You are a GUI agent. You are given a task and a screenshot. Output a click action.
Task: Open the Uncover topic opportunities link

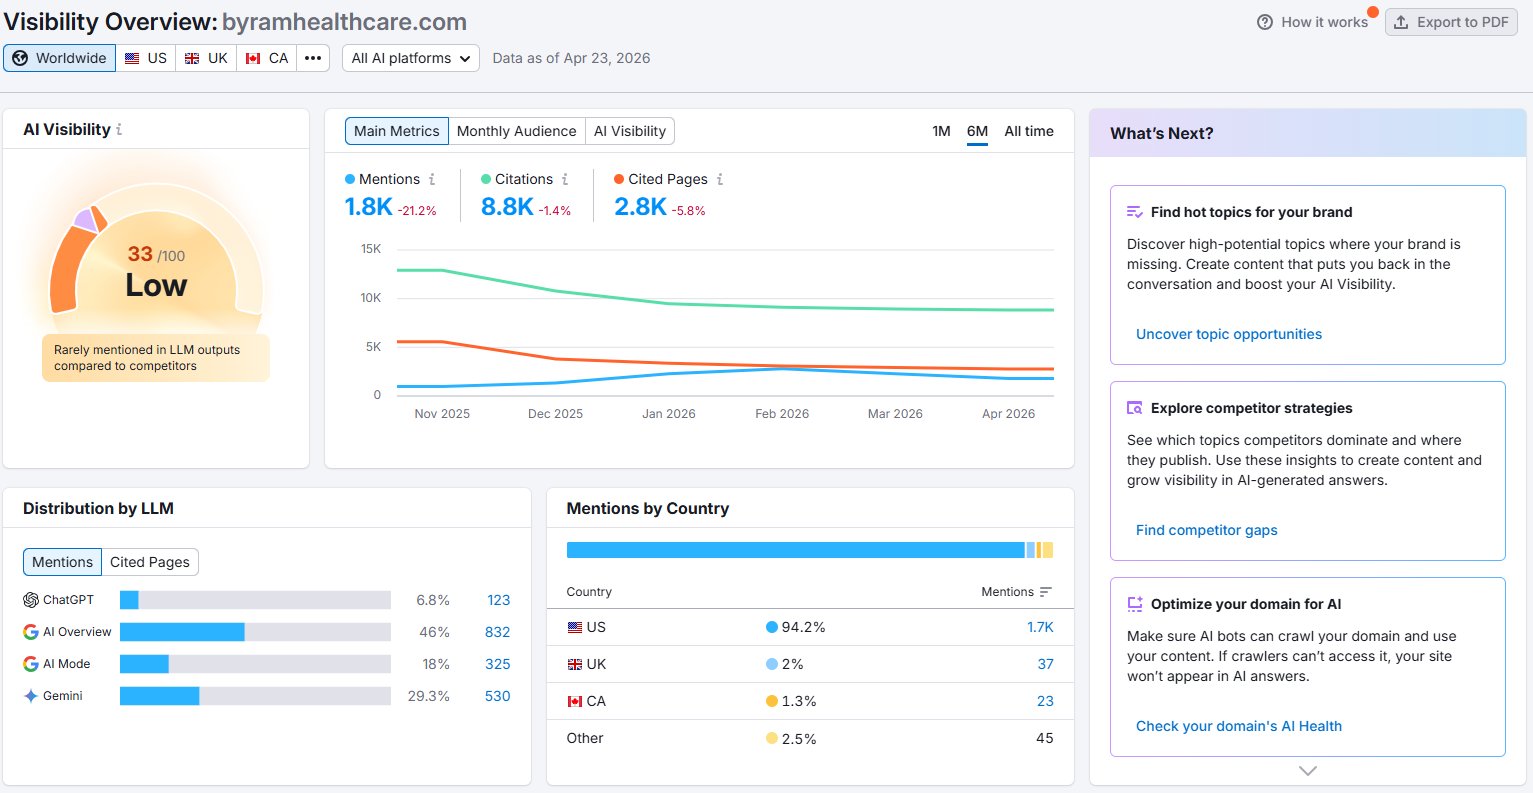pyautogui.click(x=1229, y=334)
